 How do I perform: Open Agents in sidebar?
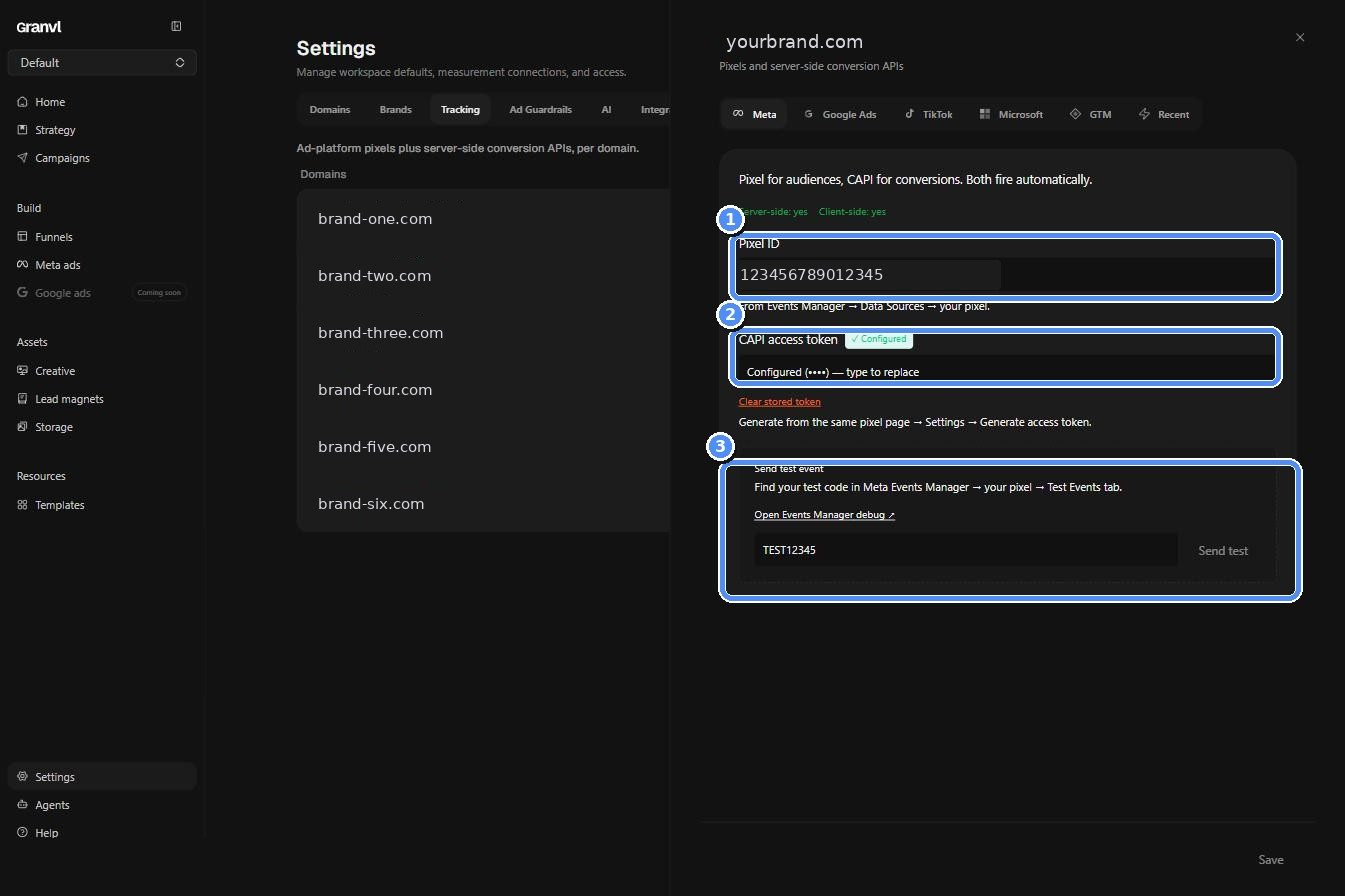click(x=102, y=805)
